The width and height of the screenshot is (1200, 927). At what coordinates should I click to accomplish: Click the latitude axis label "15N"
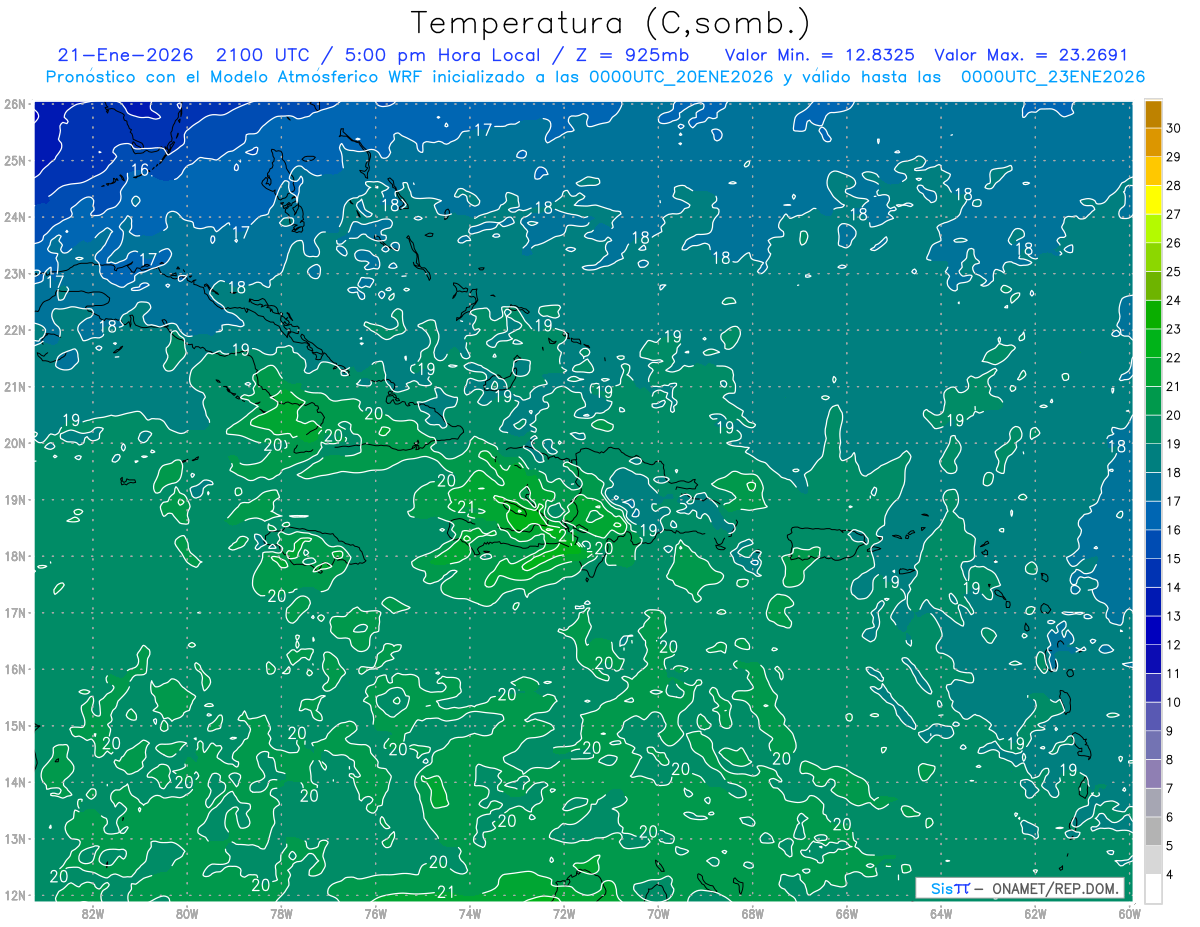click(x=15, y=725)
